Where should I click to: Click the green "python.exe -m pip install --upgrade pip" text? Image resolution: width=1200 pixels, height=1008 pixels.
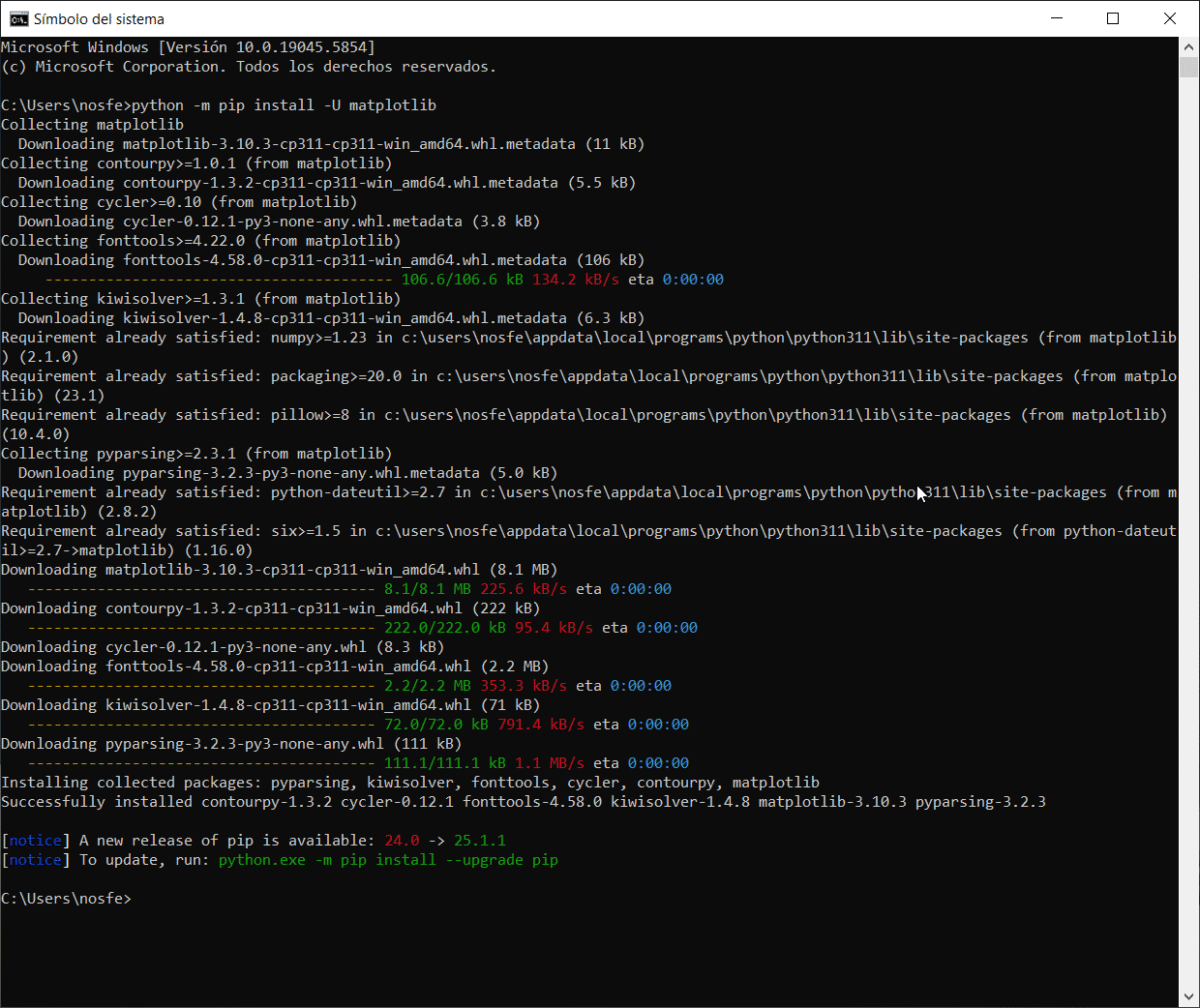(388, 860)
